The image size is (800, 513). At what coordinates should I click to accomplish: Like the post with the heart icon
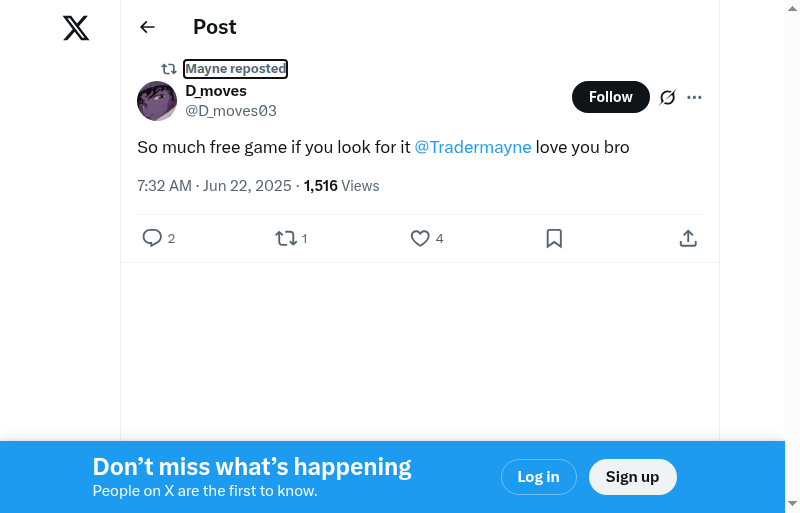tap(420, 238)
